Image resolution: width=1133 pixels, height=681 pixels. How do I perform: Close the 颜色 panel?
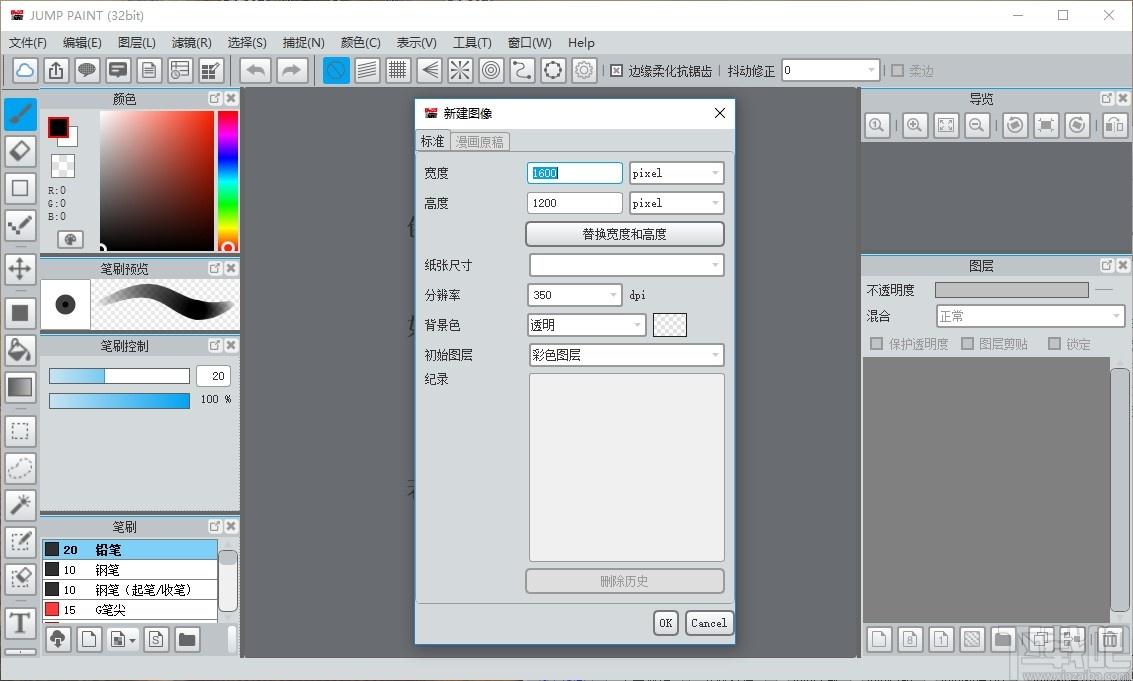pyautogui.click(x=231, y=98)
